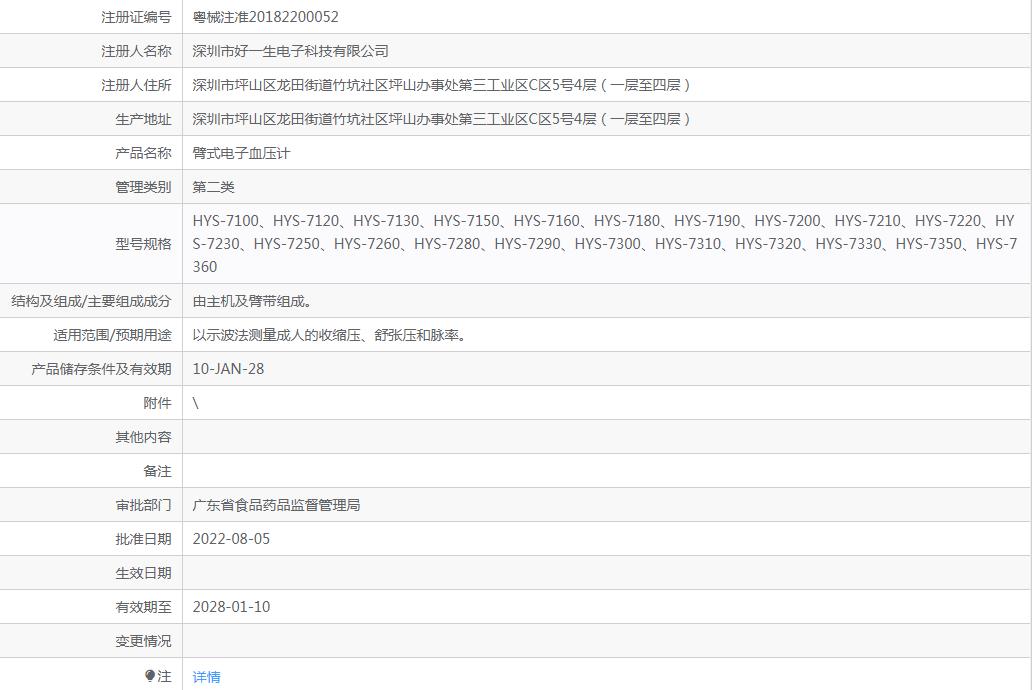1032x690 pixels.
Task: Click the 审批部门 label
Action: coord(143,505)
